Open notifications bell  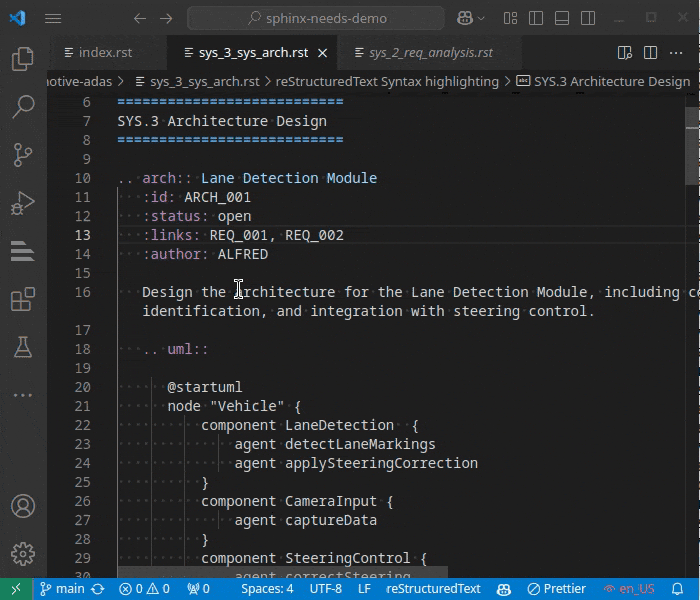[x=678, y=589]
